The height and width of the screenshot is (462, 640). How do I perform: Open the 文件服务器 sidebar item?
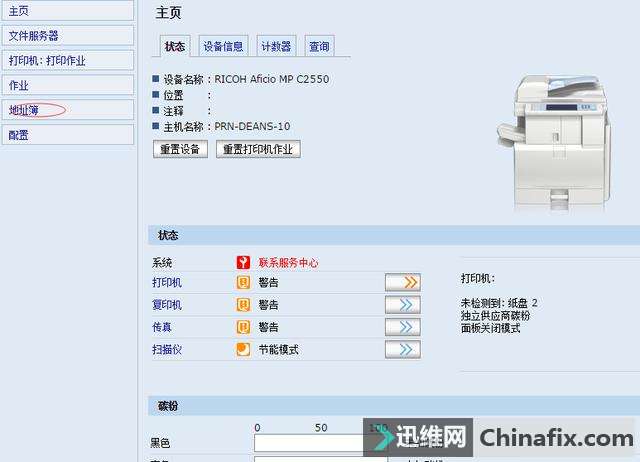[x=68, y=36]
